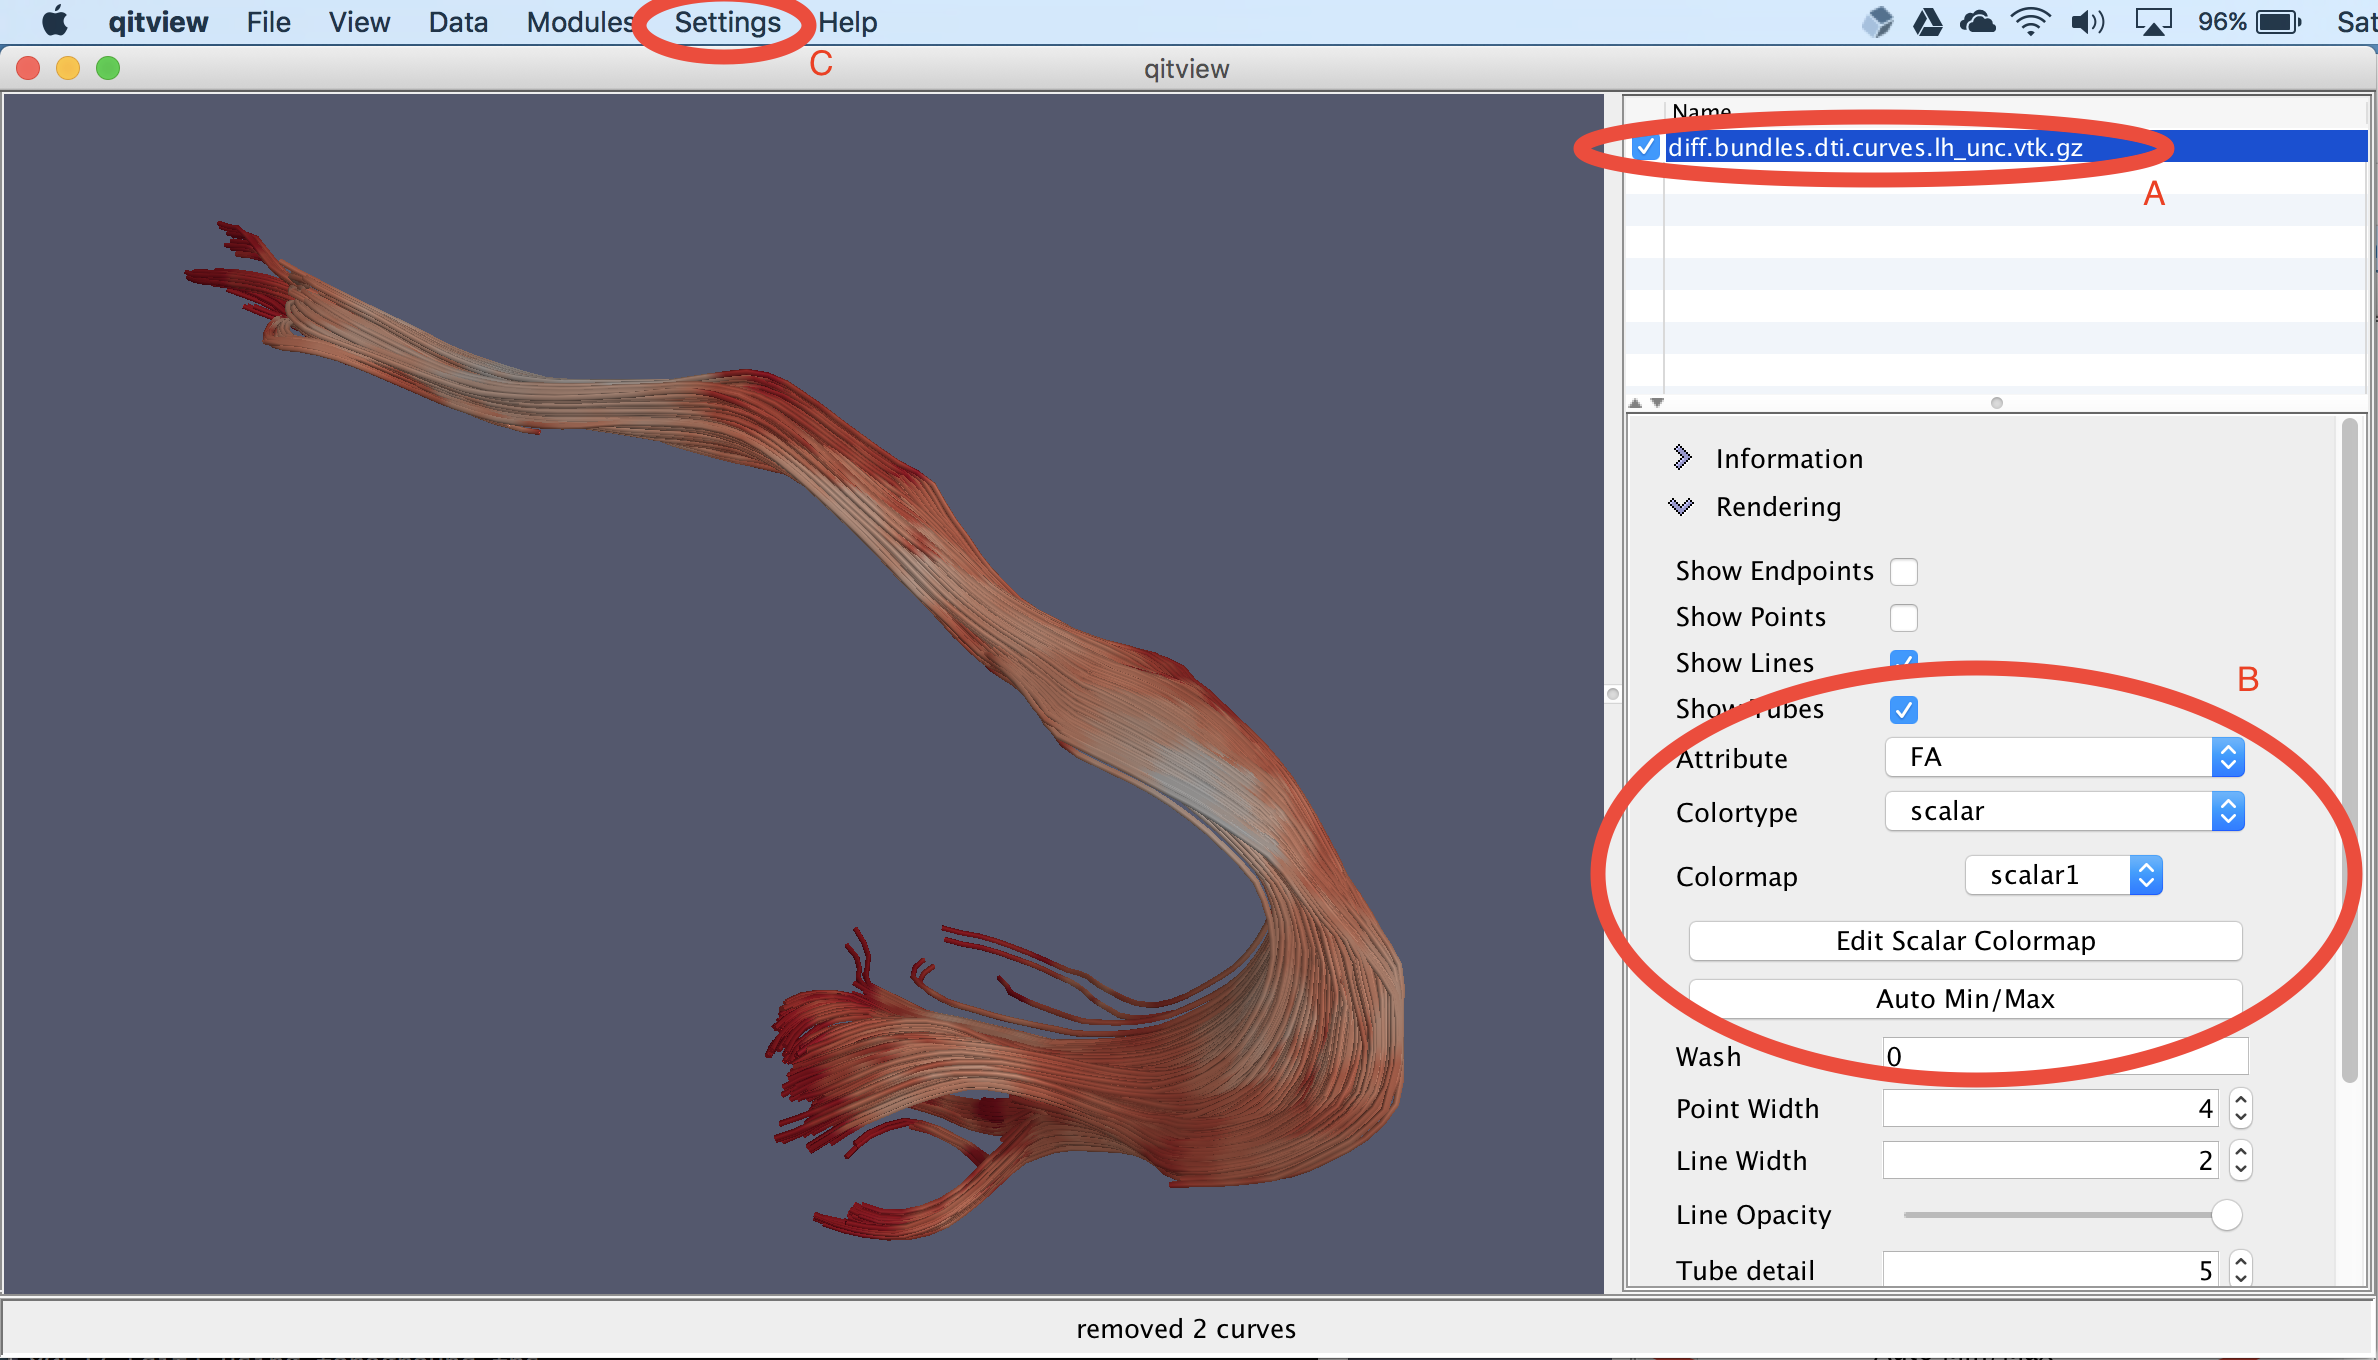The width and height of the screenshot is (2378, 1360).
Task: Disable the Show Tubes checkbox
Action: point(1903,709)
